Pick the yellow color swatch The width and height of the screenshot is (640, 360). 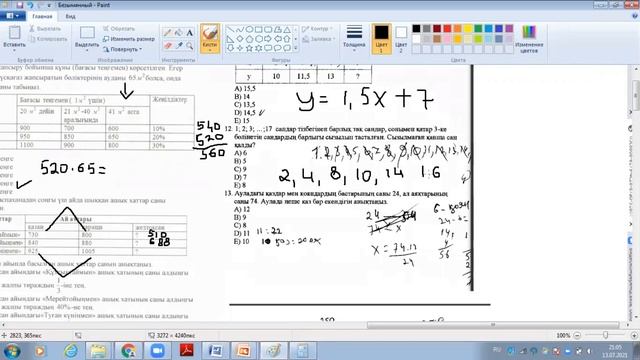tap(468, 29)
